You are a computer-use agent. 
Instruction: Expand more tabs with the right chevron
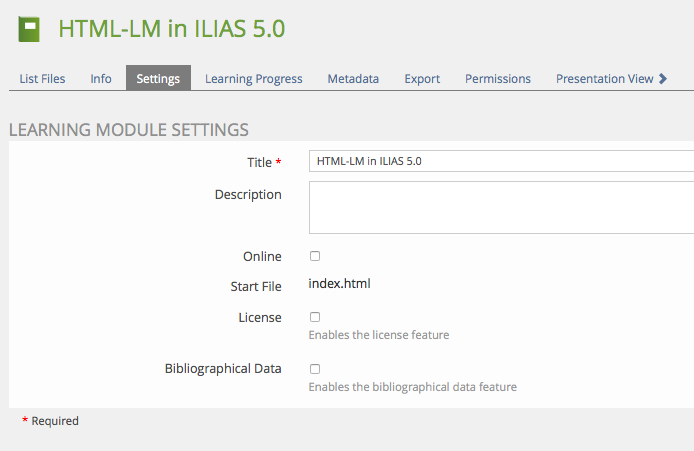pos(663,79)
